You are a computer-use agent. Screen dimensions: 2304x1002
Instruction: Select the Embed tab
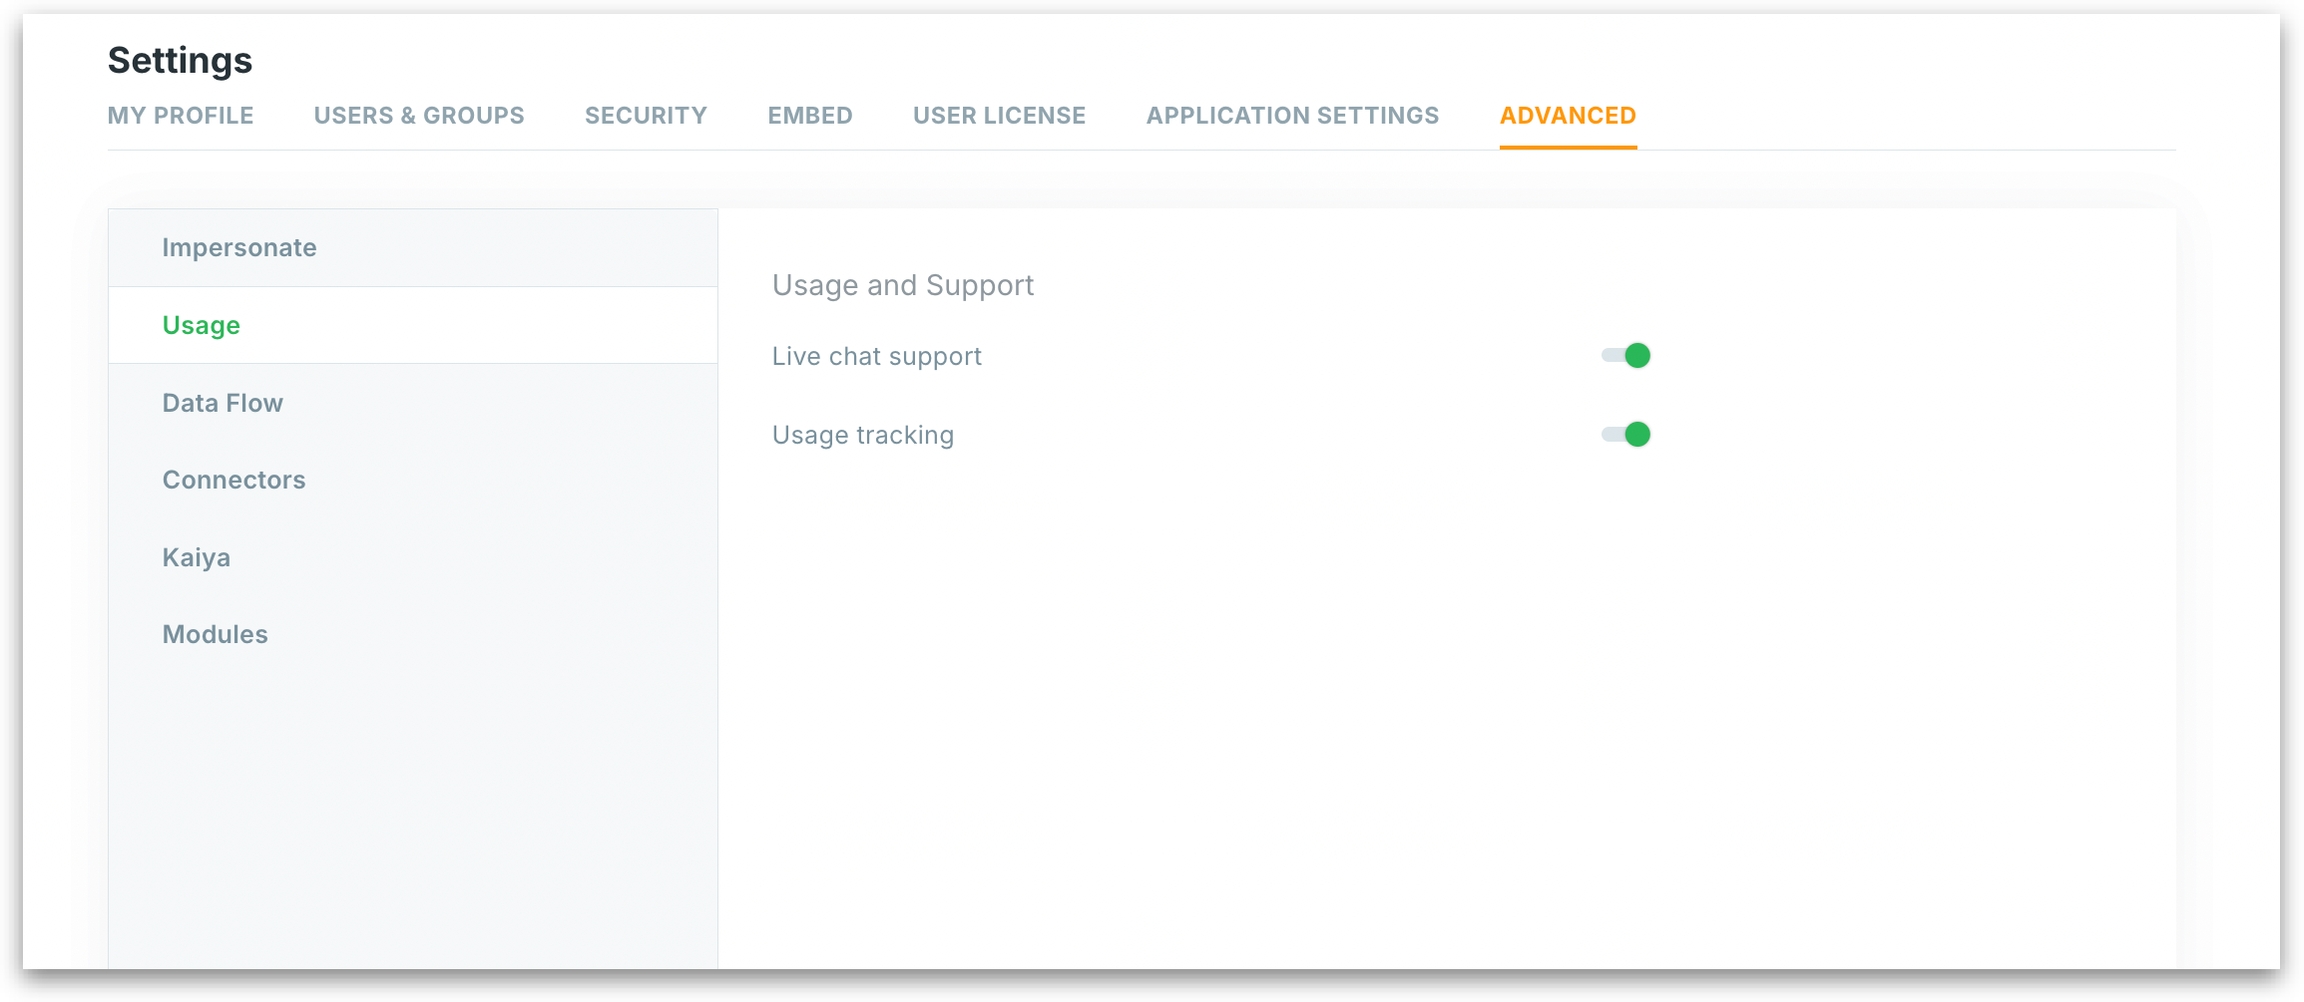(809, 116)
